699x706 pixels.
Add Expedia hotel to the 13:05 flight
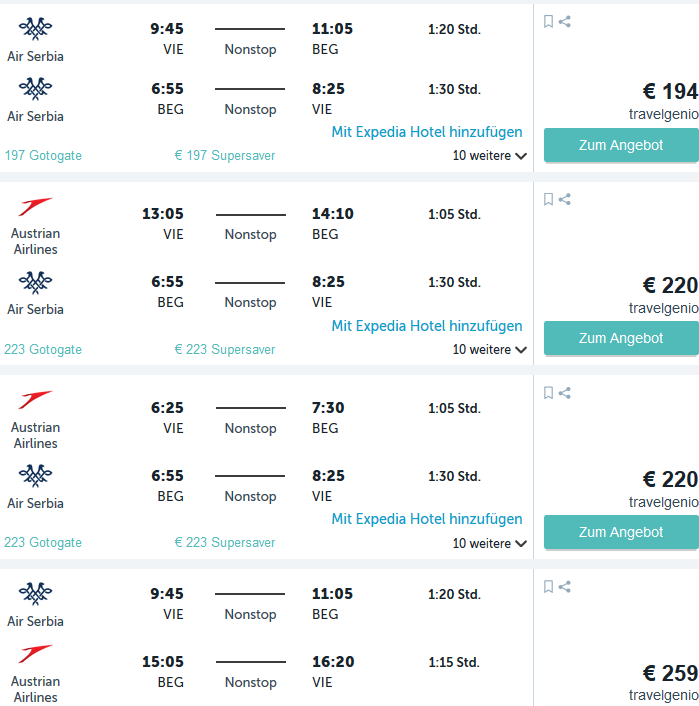[427, 326]
